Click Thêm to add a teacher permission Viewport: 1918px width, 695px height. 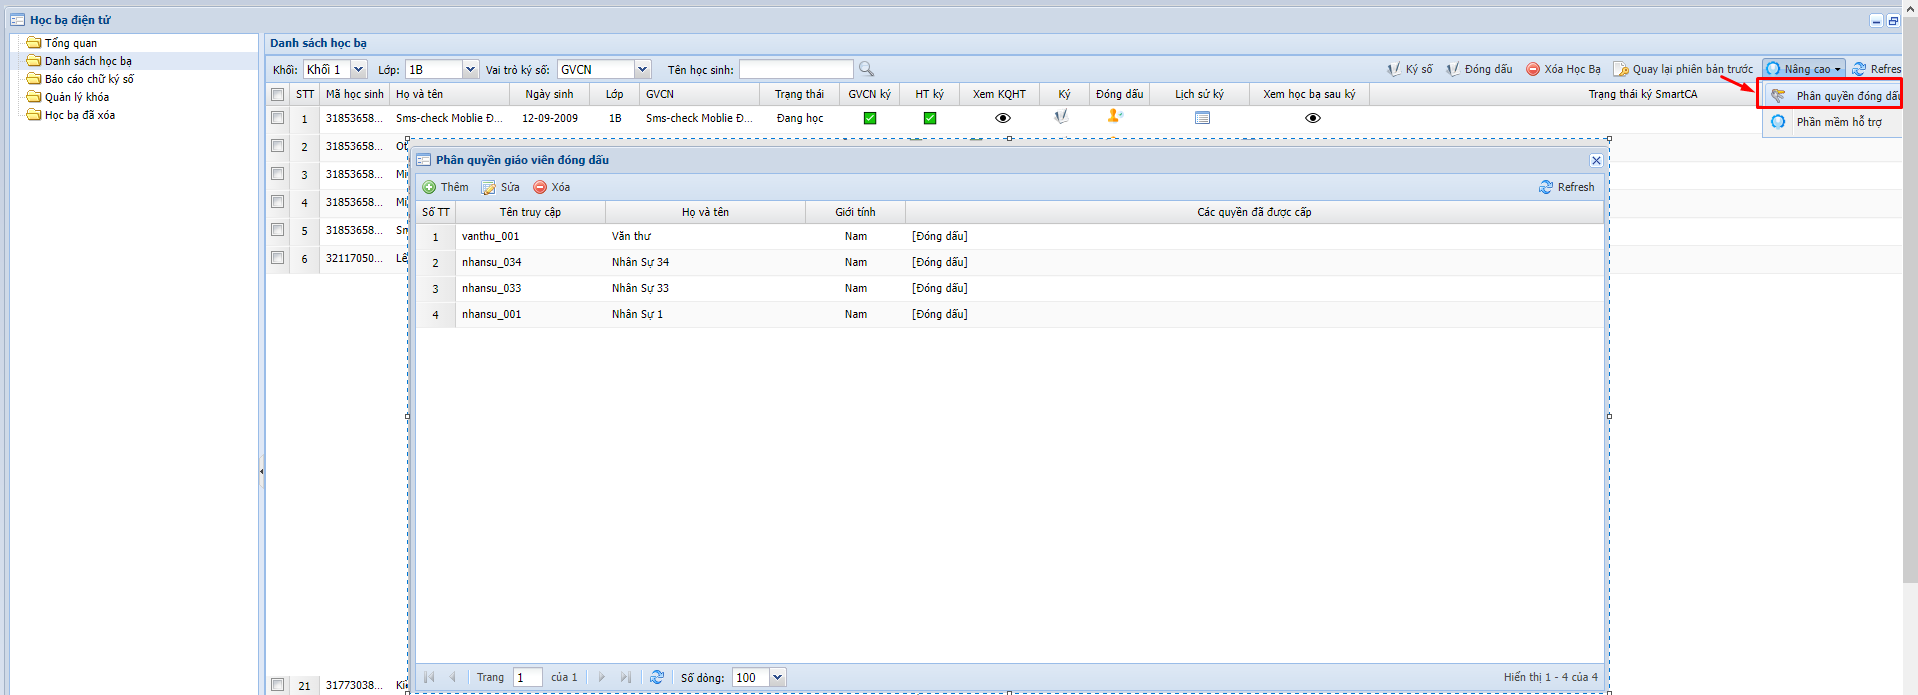tap(445, 187)
